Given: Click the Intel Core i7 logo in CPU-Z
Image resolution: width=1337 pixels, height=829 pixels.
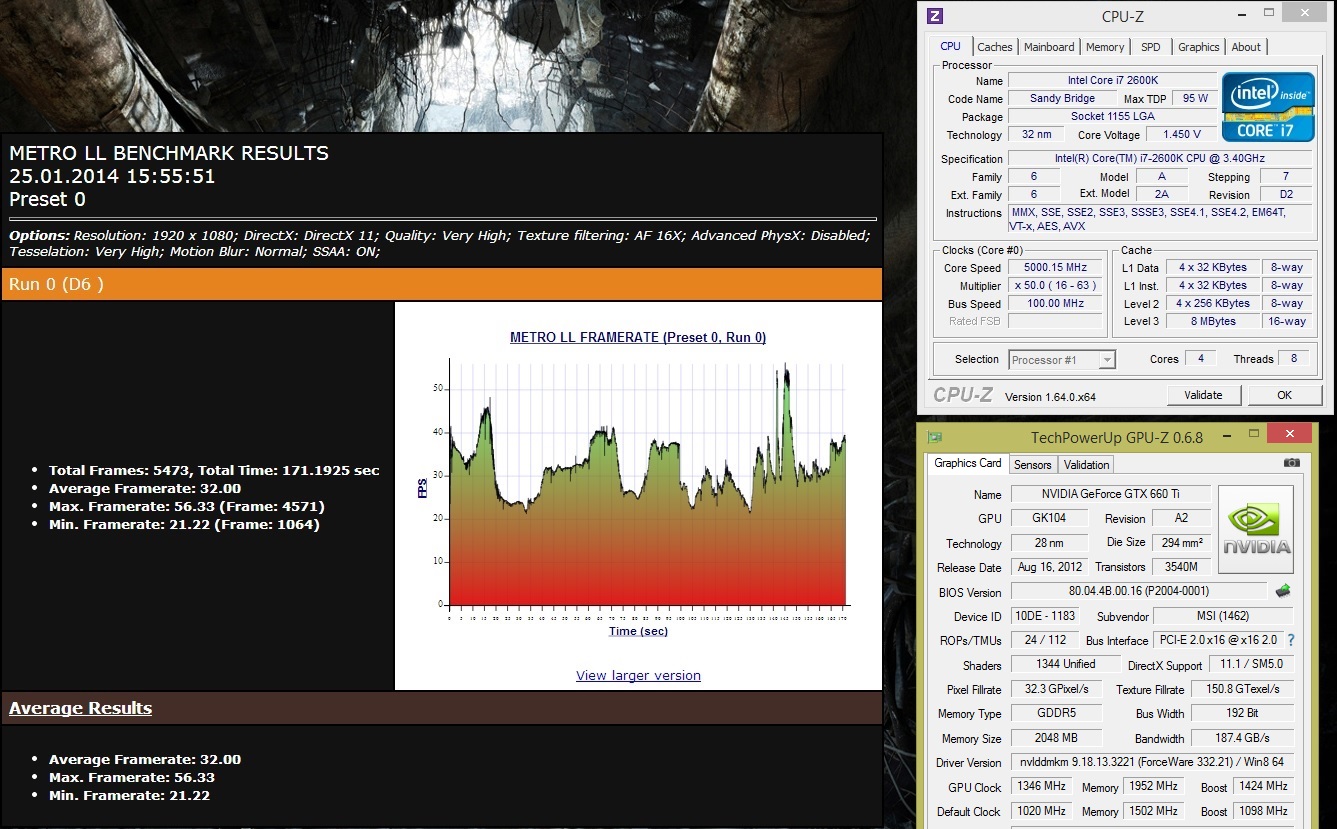Looking at the screenshot, I should point(1268,106).
